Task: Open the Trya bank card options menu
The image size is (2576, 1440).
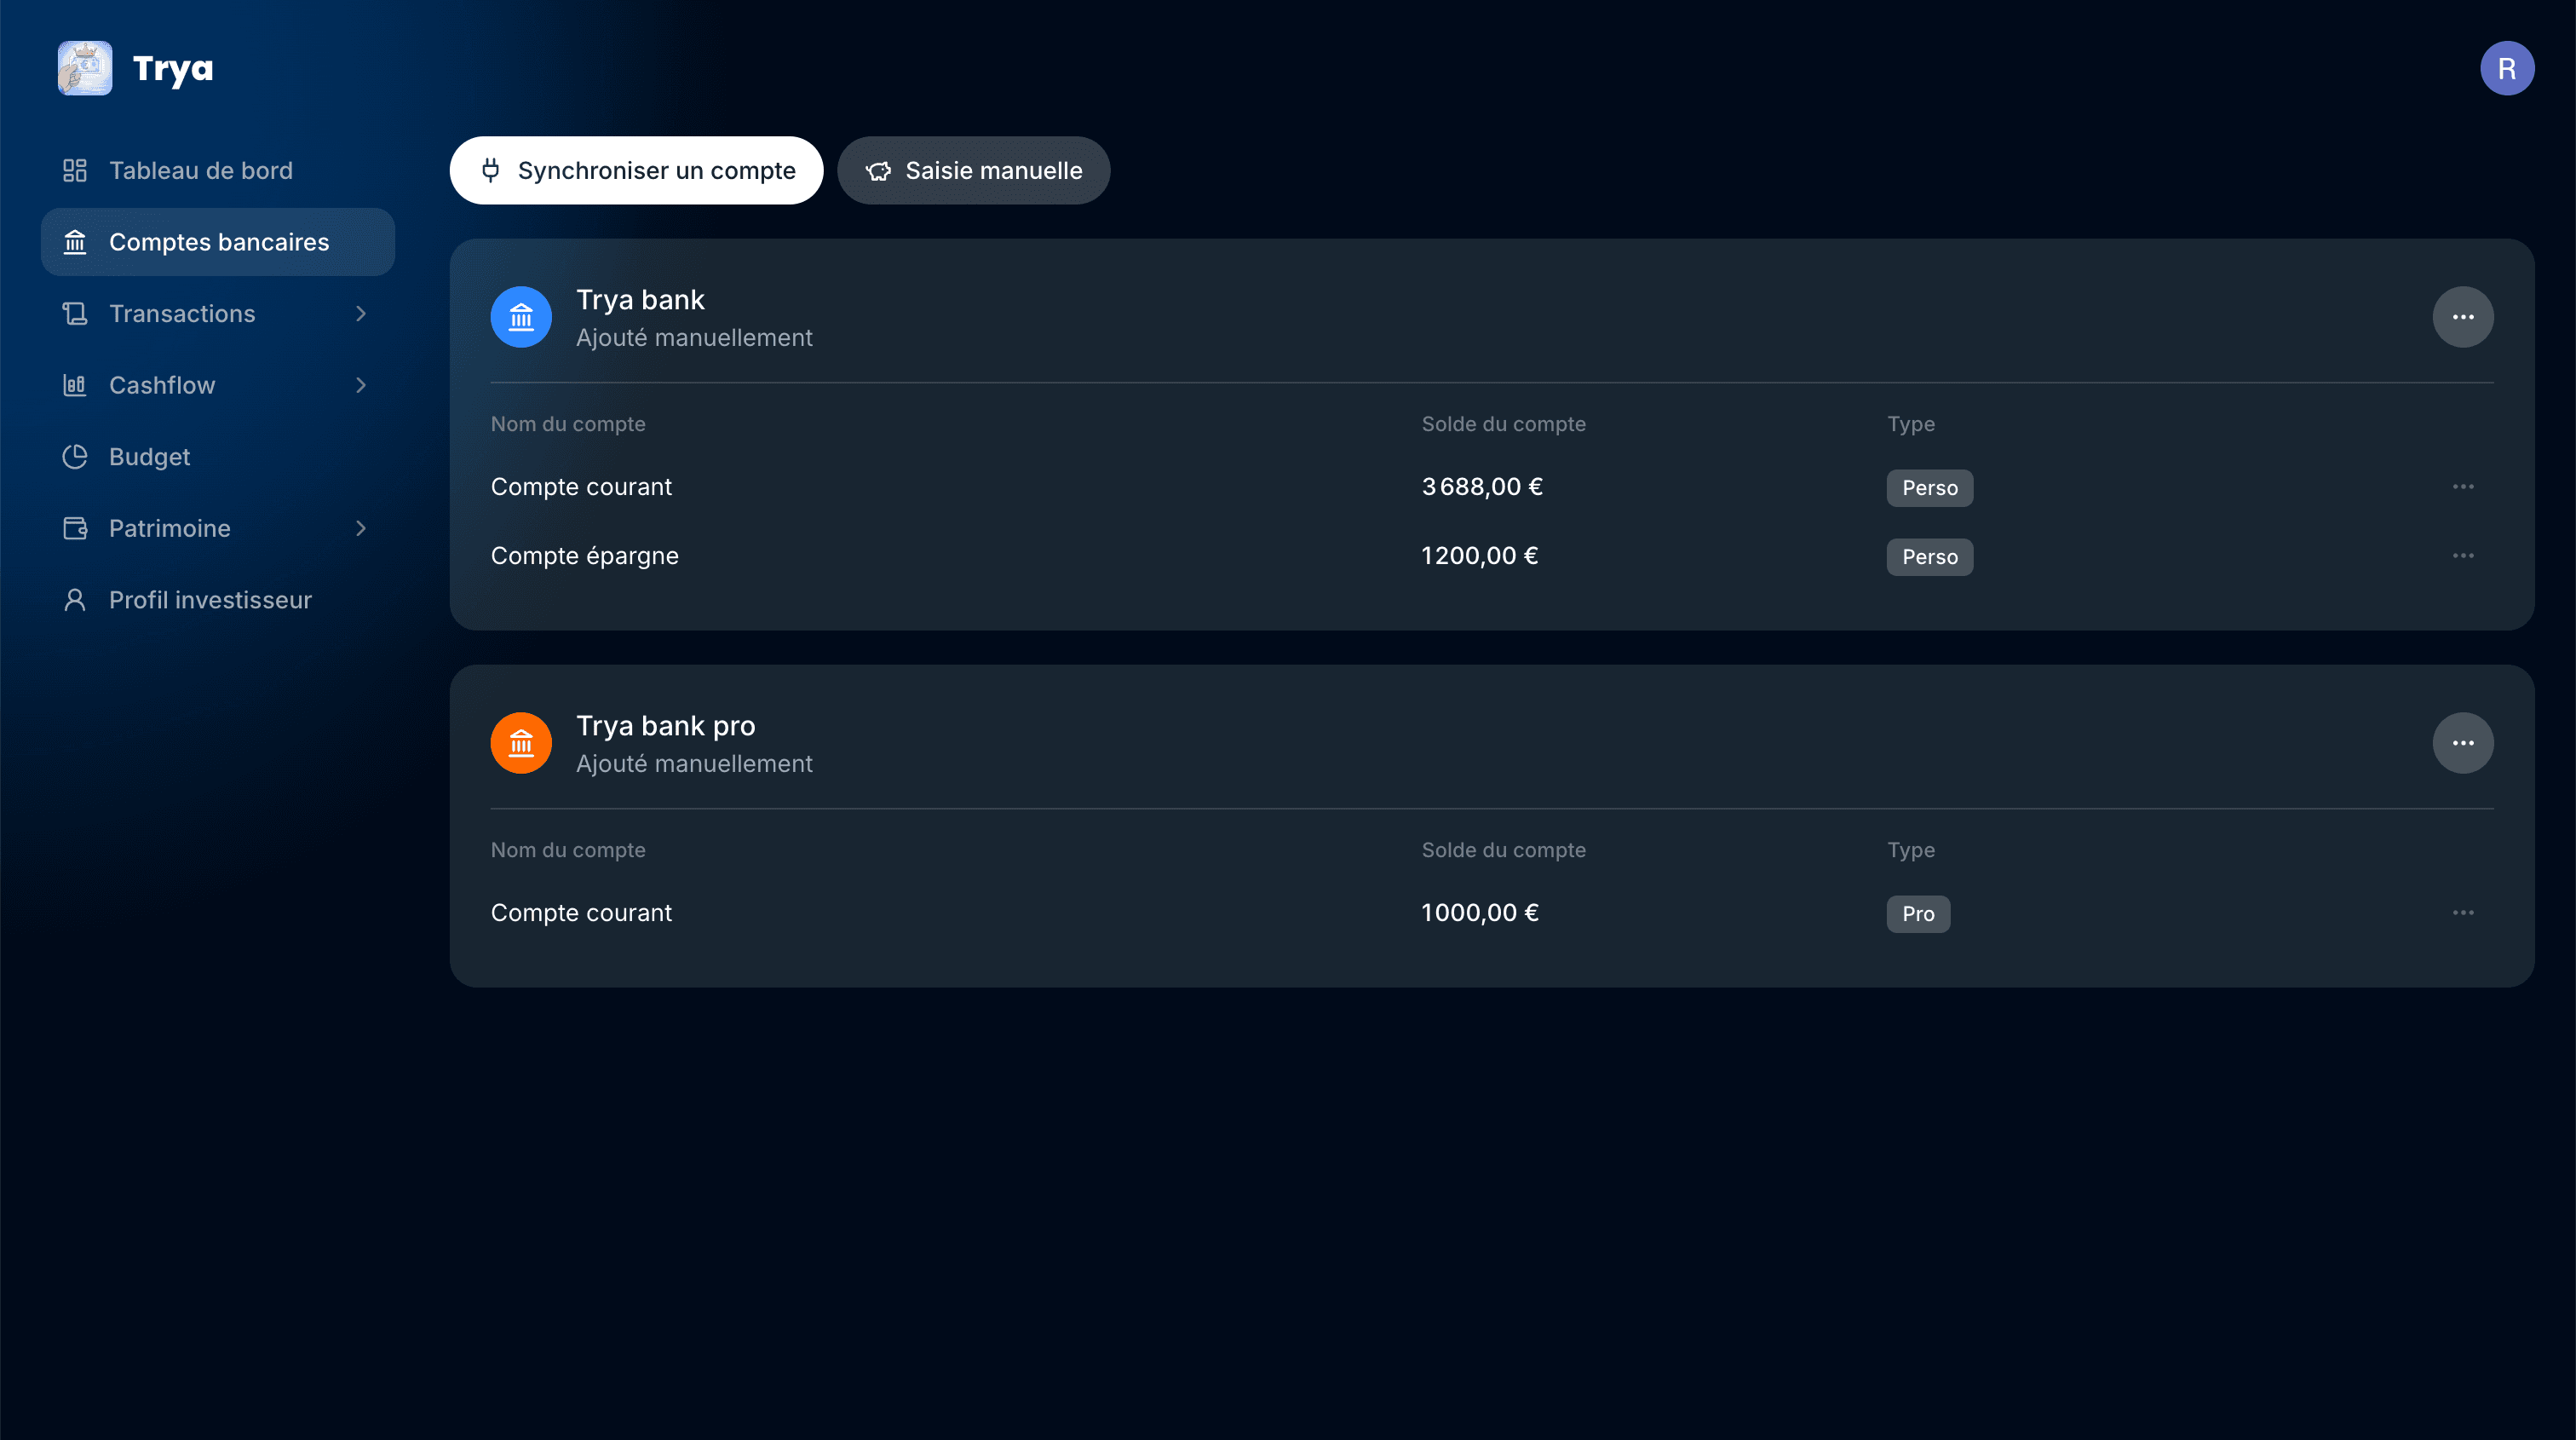Action: pyautogui.click(x=2462, y=317)
